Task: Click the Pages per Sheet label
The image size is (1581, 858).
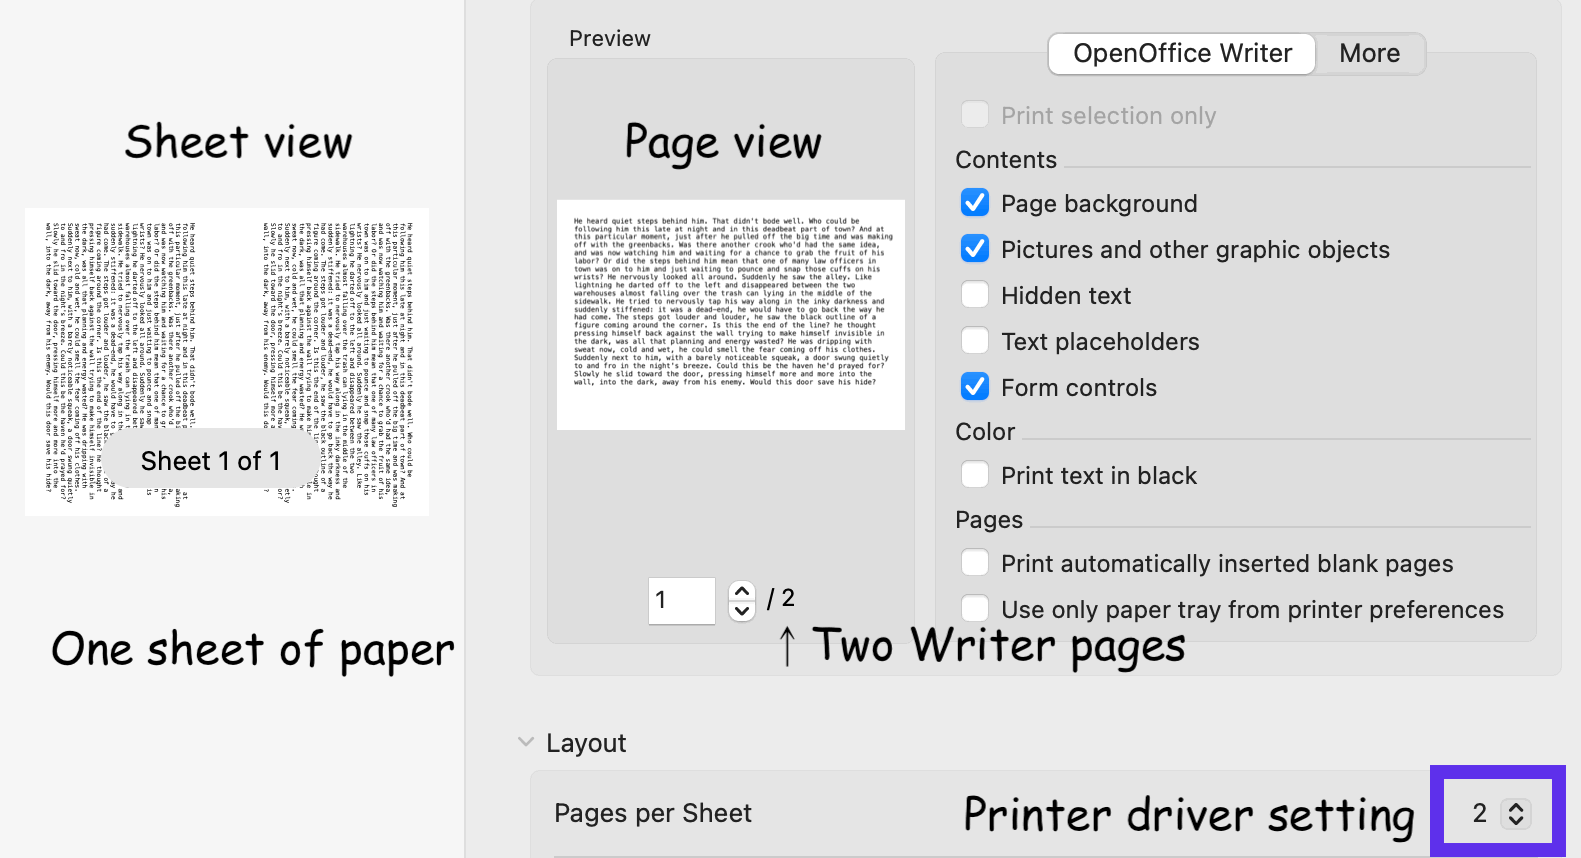Action: point(653,814)
